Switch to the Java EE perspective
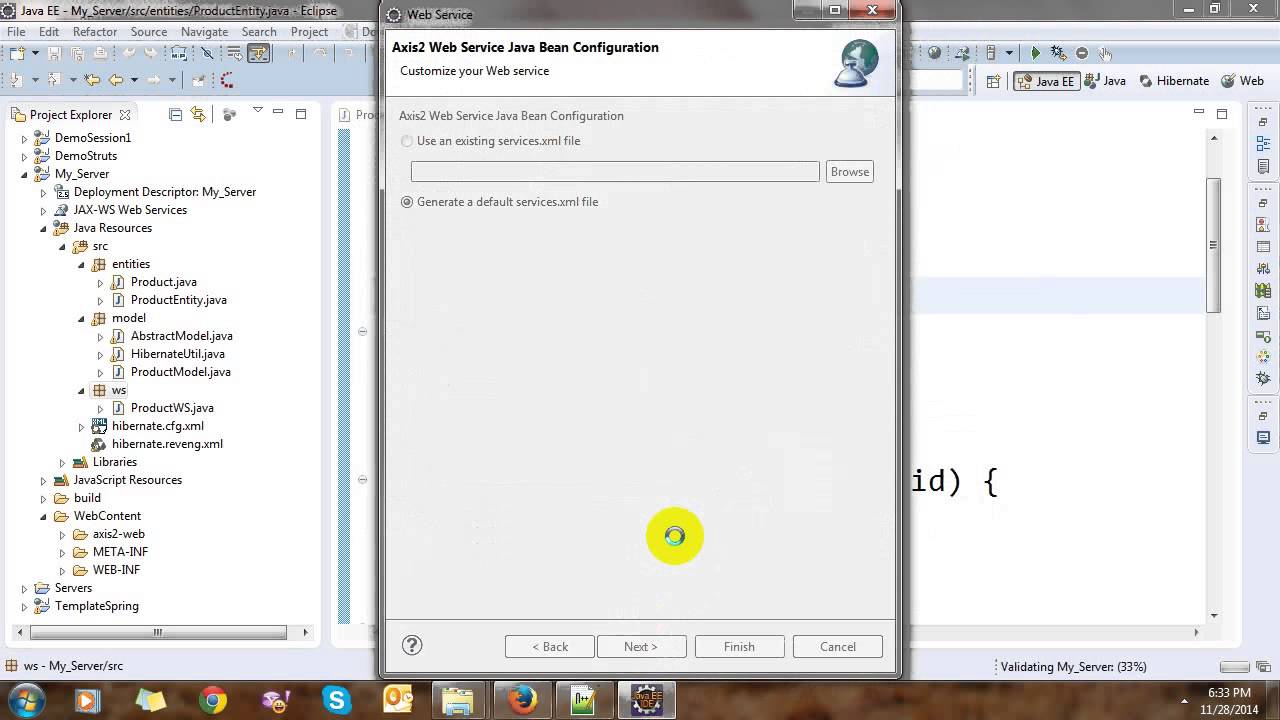The image size is (1280, 720). point(1046,81)
